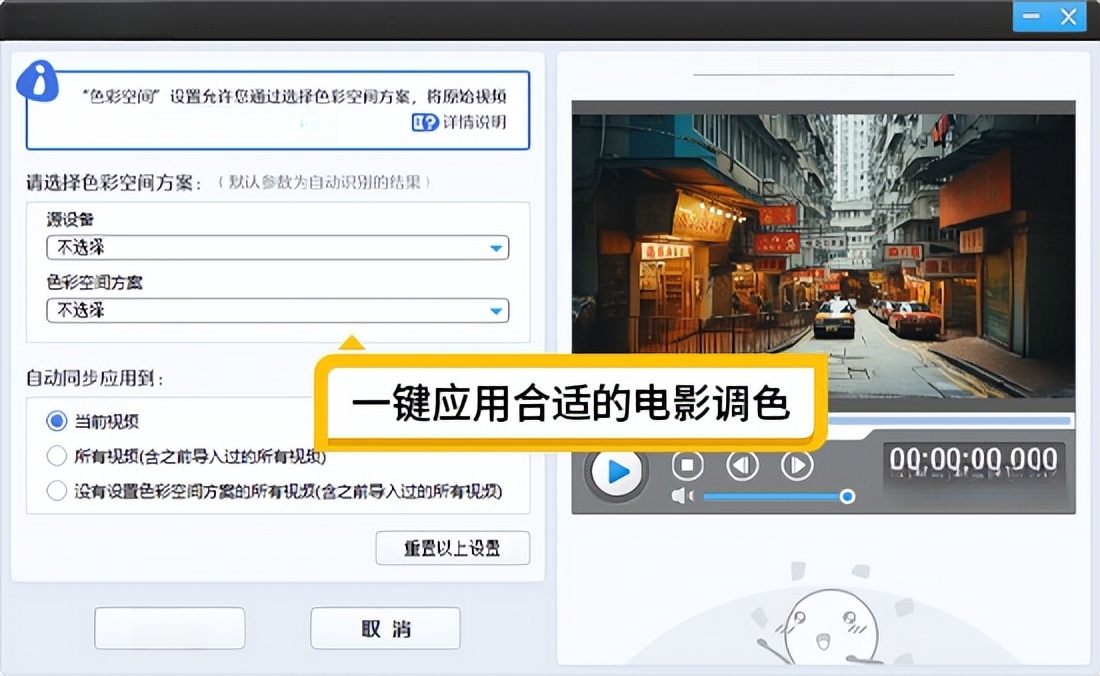This screenshot has height=676, width=1100.
Task: Click the 取消 button
Action: tap(385, 628)
